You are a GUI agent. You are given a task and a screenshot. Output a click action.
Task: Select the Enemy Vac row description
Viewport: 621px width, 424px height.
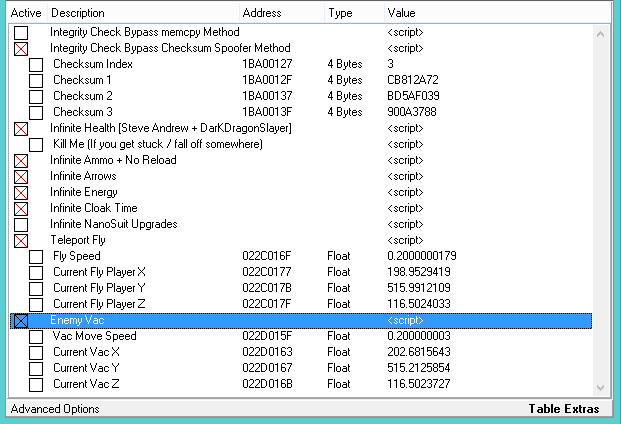(77, 320)
